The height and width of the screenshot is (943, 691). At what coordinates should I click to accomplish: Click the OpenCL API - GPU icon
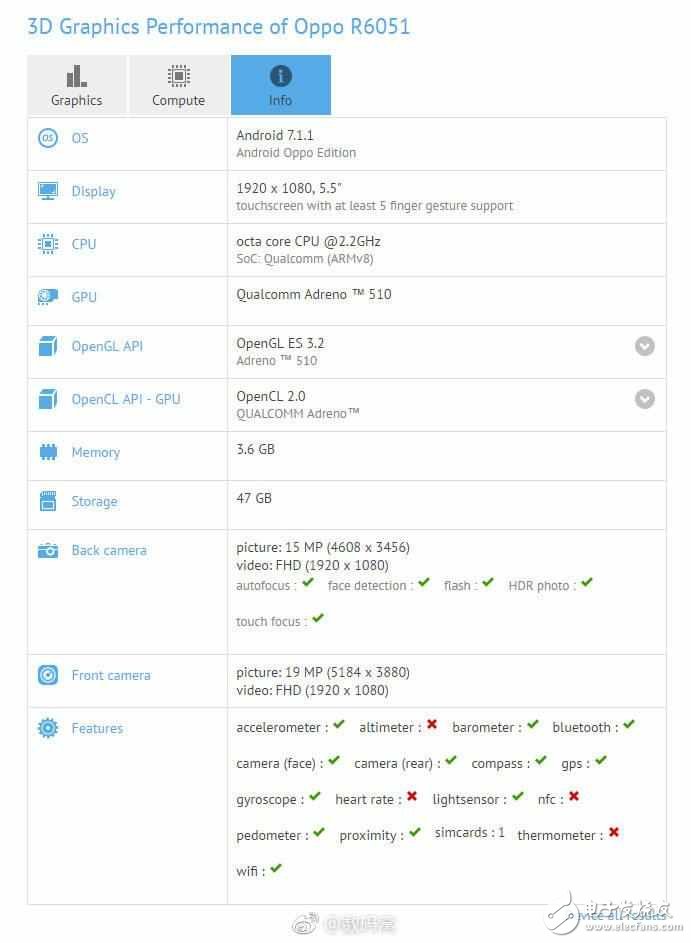(x=48, y=398)
